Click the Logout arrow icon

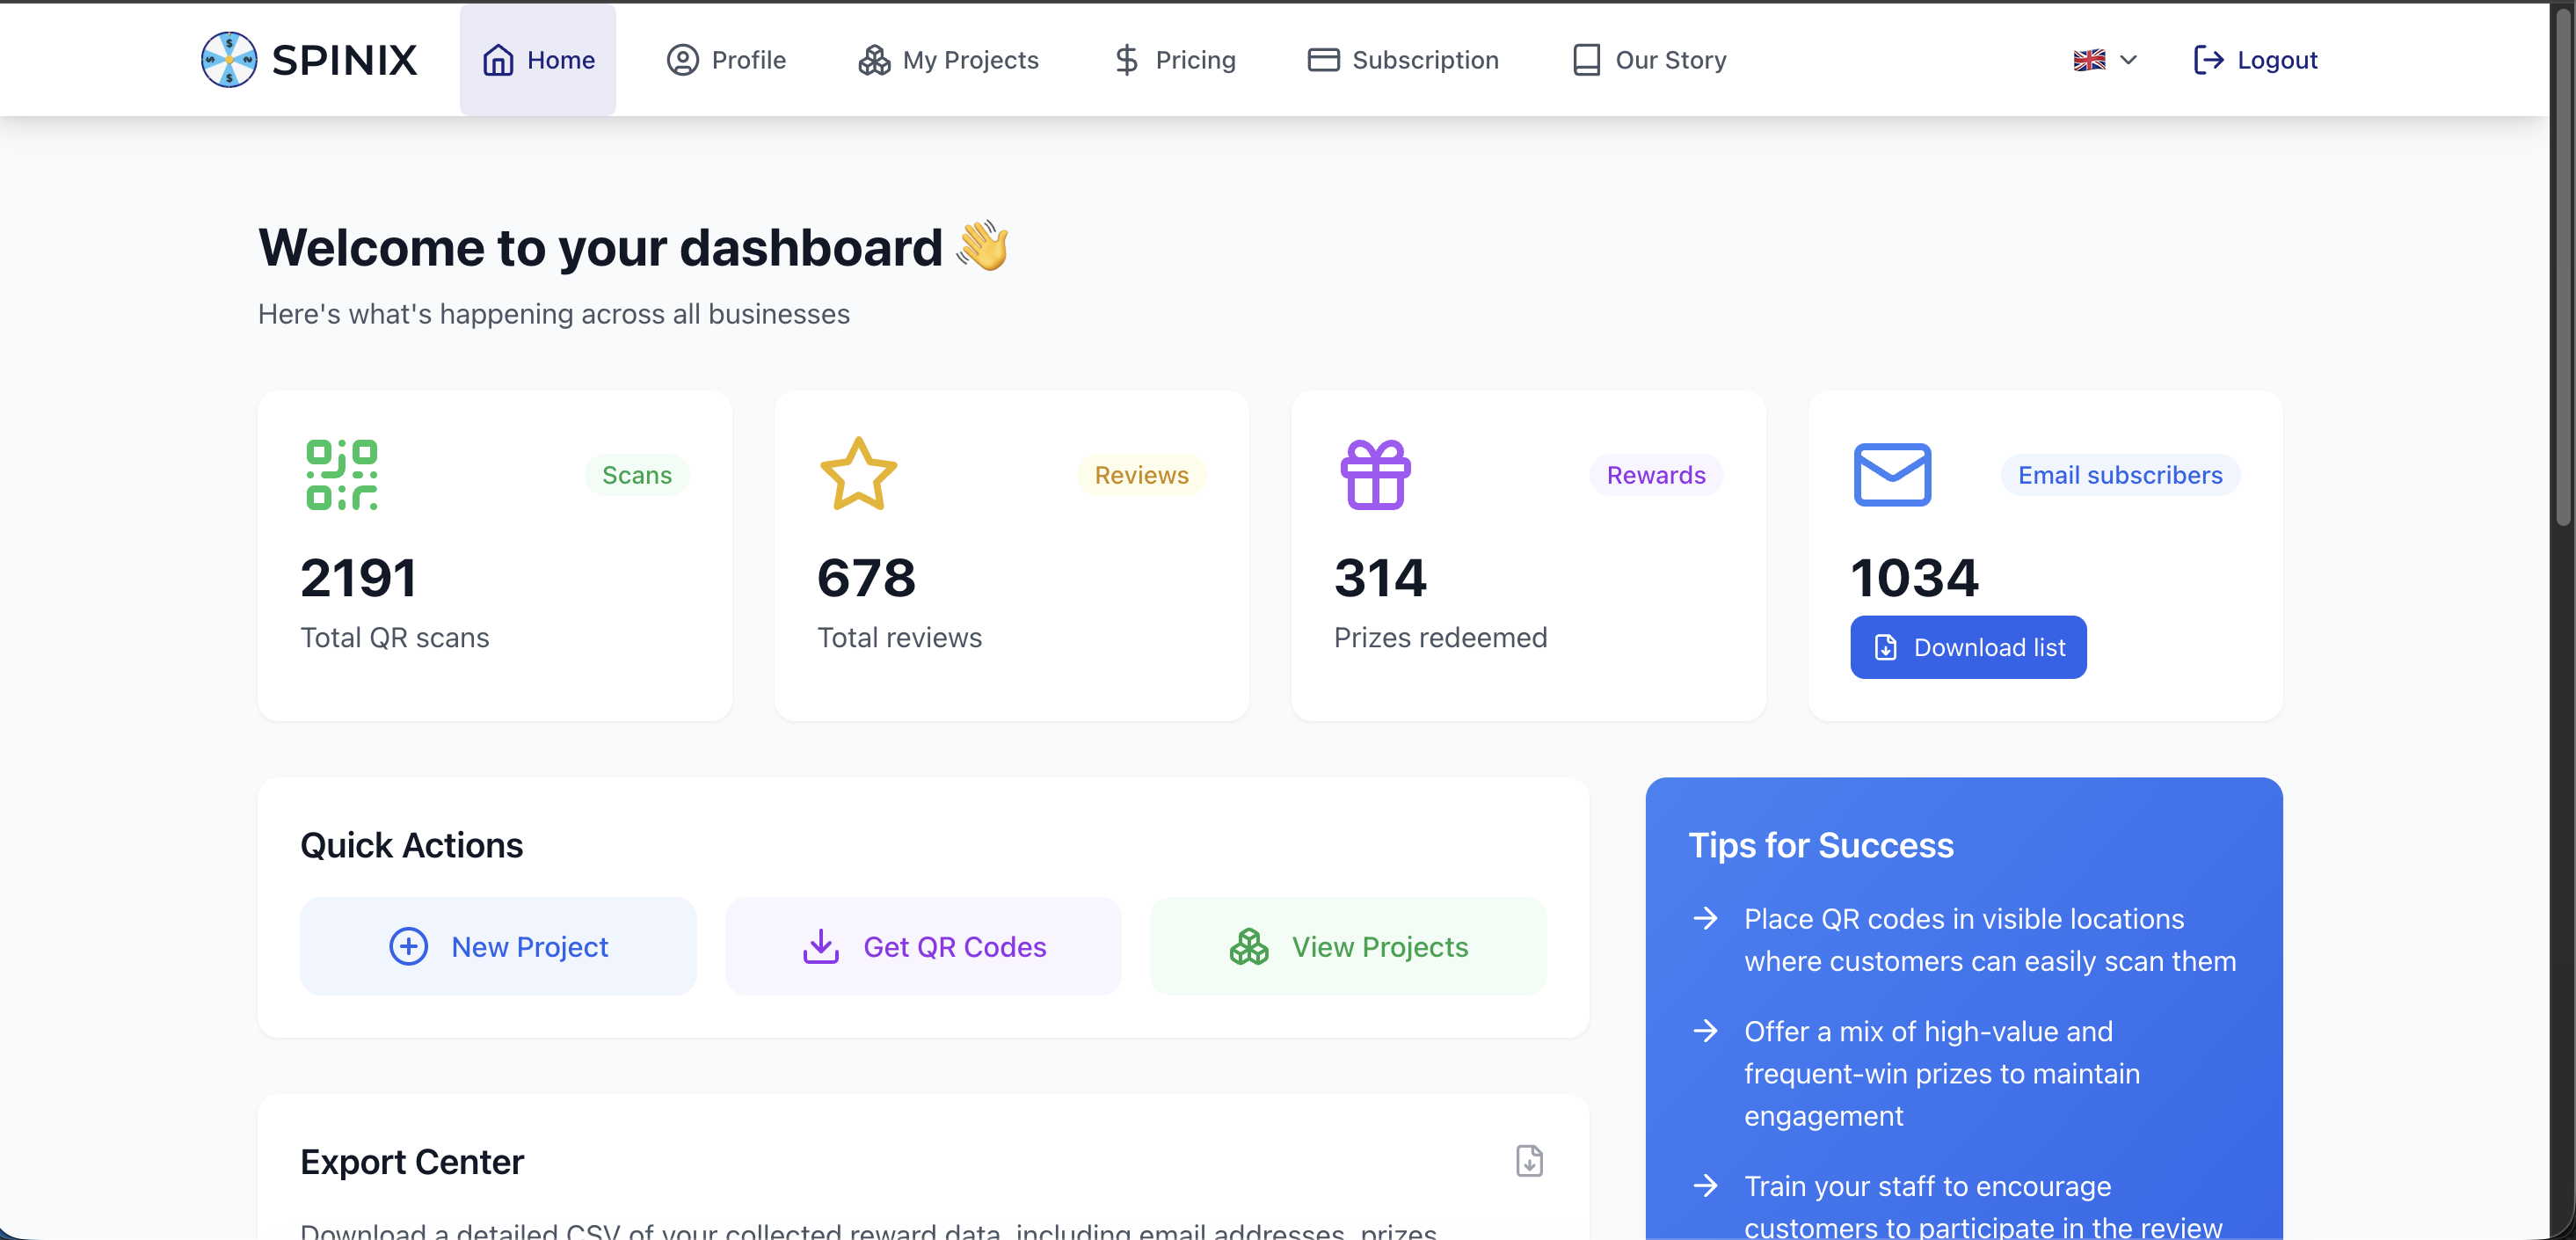coord(2208,60)
